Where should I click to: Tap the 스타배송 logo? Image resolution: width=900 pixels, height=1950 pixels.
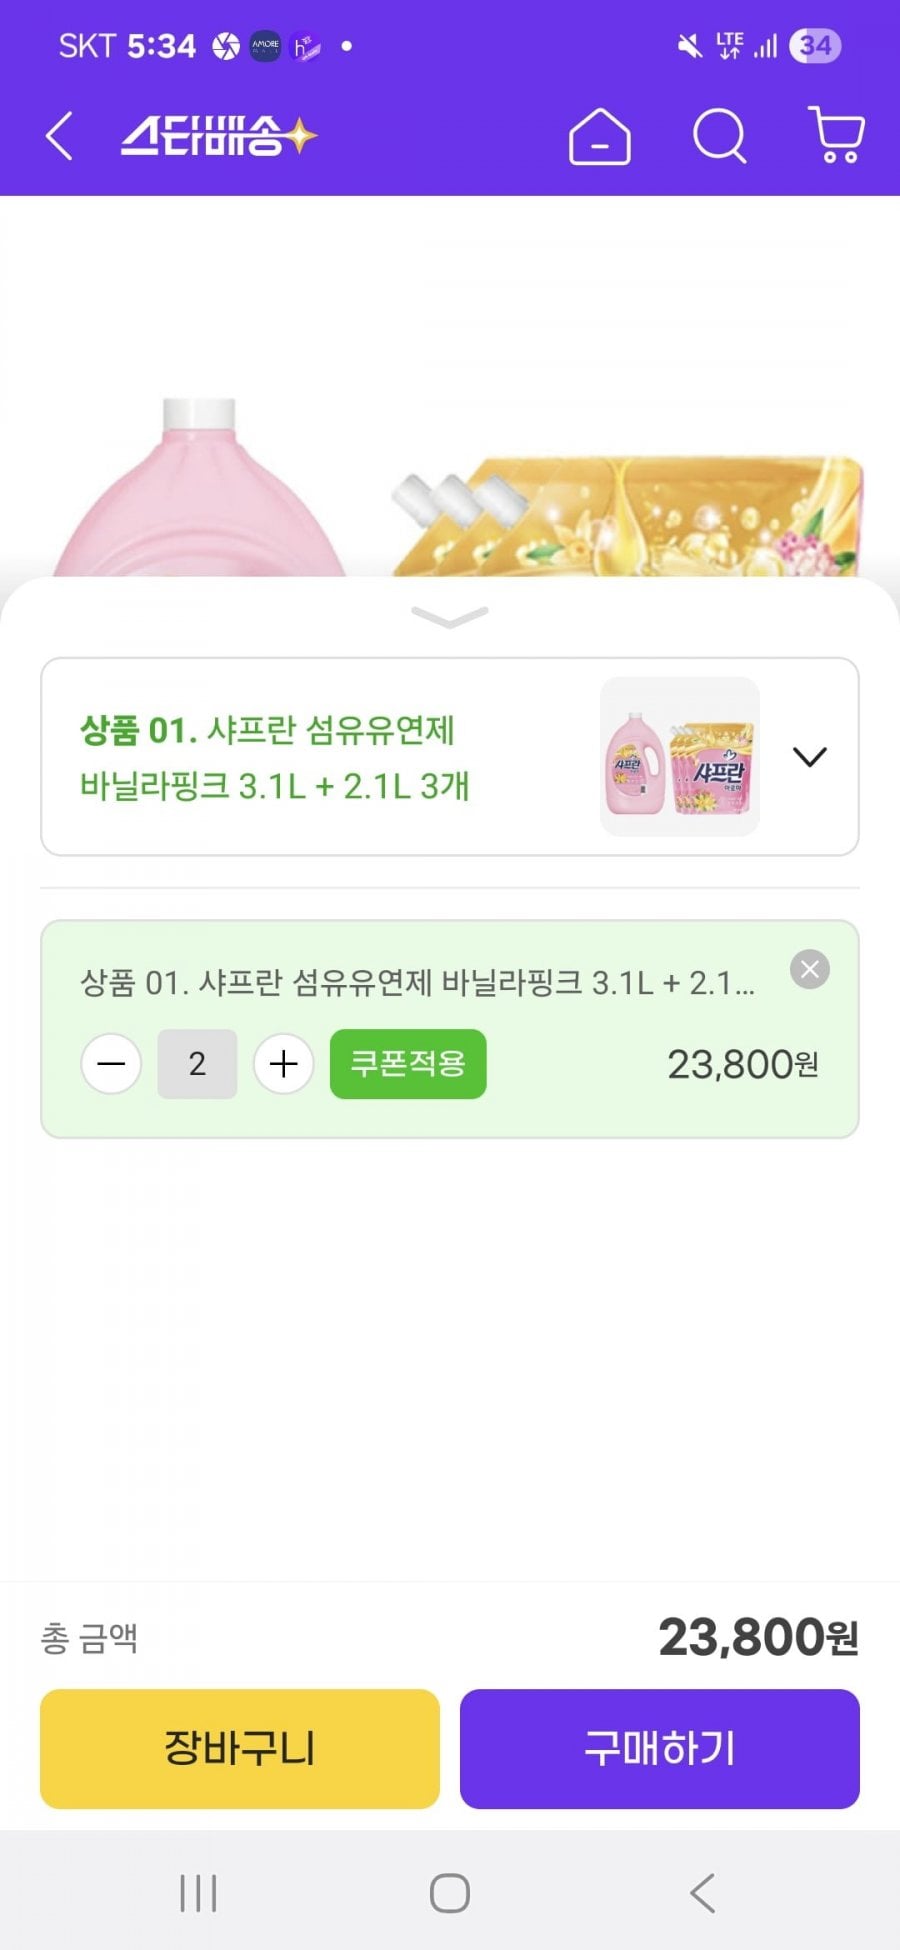pyautogui.click(x=219, y=136)
